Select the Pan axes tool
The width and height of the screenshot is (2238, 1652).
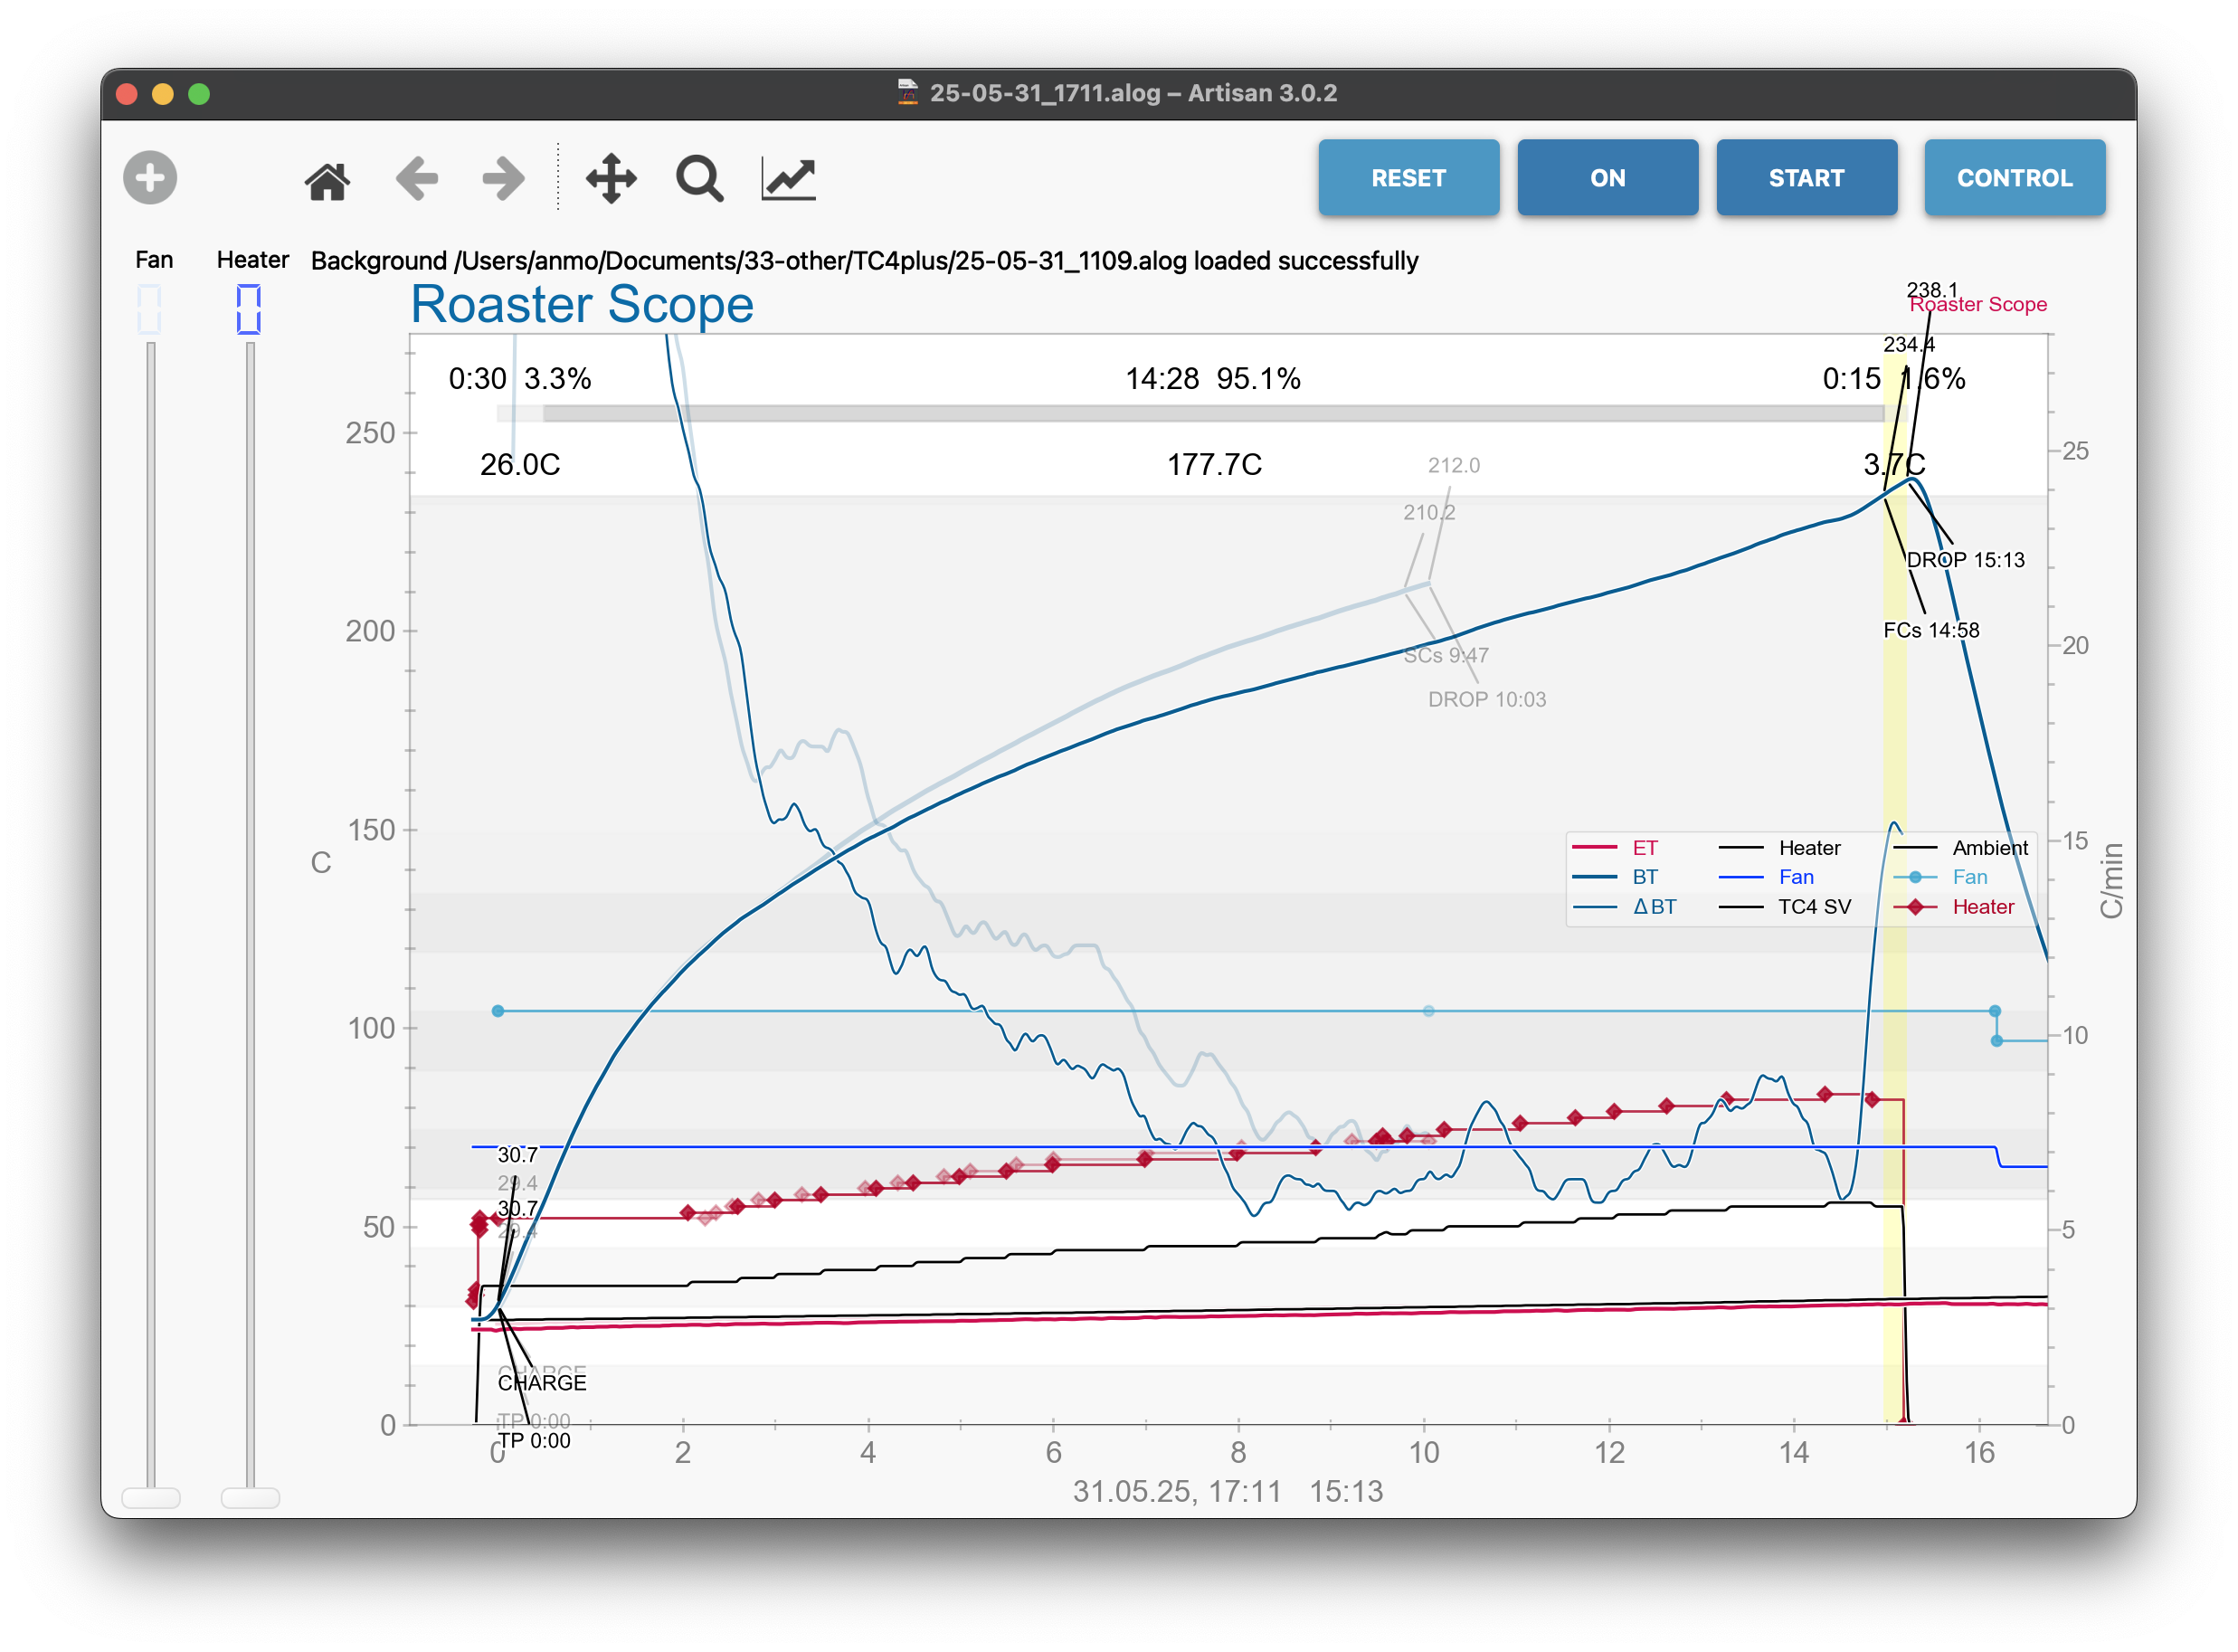click(x=611, y=179)
